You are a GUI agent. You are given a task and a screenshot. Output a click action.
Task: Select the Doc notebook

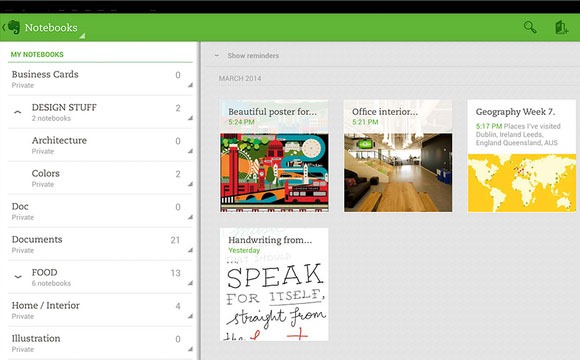100,211
